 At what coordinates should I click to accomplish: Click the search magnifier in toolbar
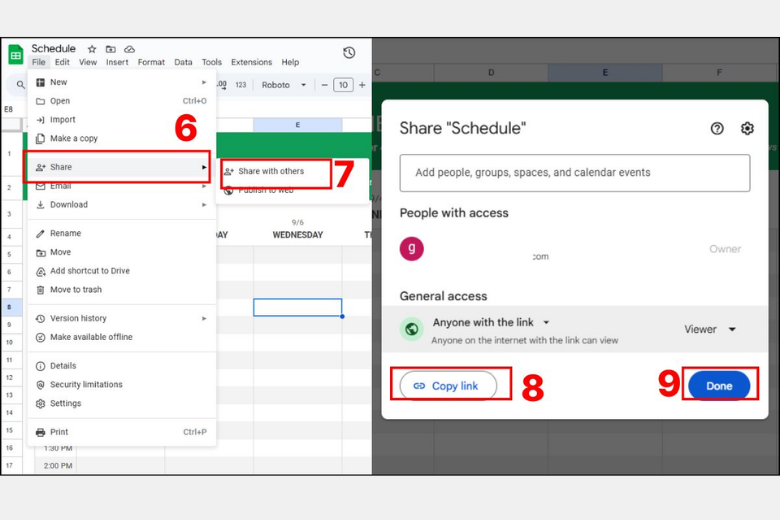click(x=20, y=85)
